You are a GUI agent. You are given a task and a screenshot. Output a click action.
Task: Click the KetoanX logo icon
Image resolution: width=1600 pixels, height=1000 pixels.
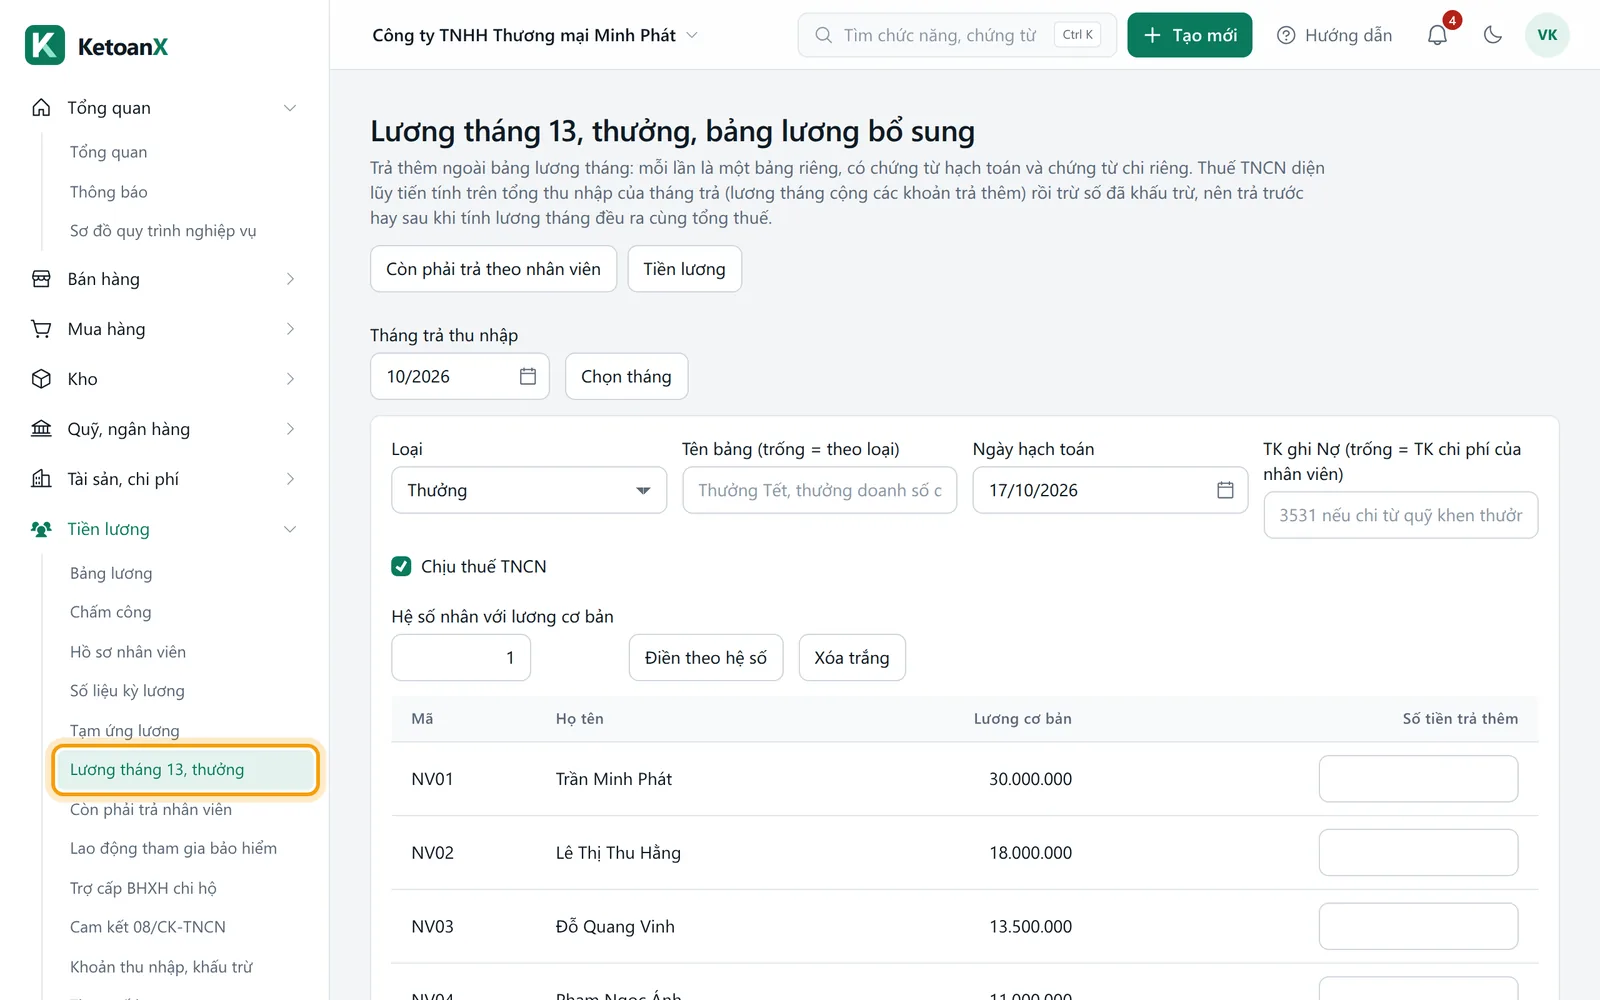pyautogui.click(x=45, y=45)
